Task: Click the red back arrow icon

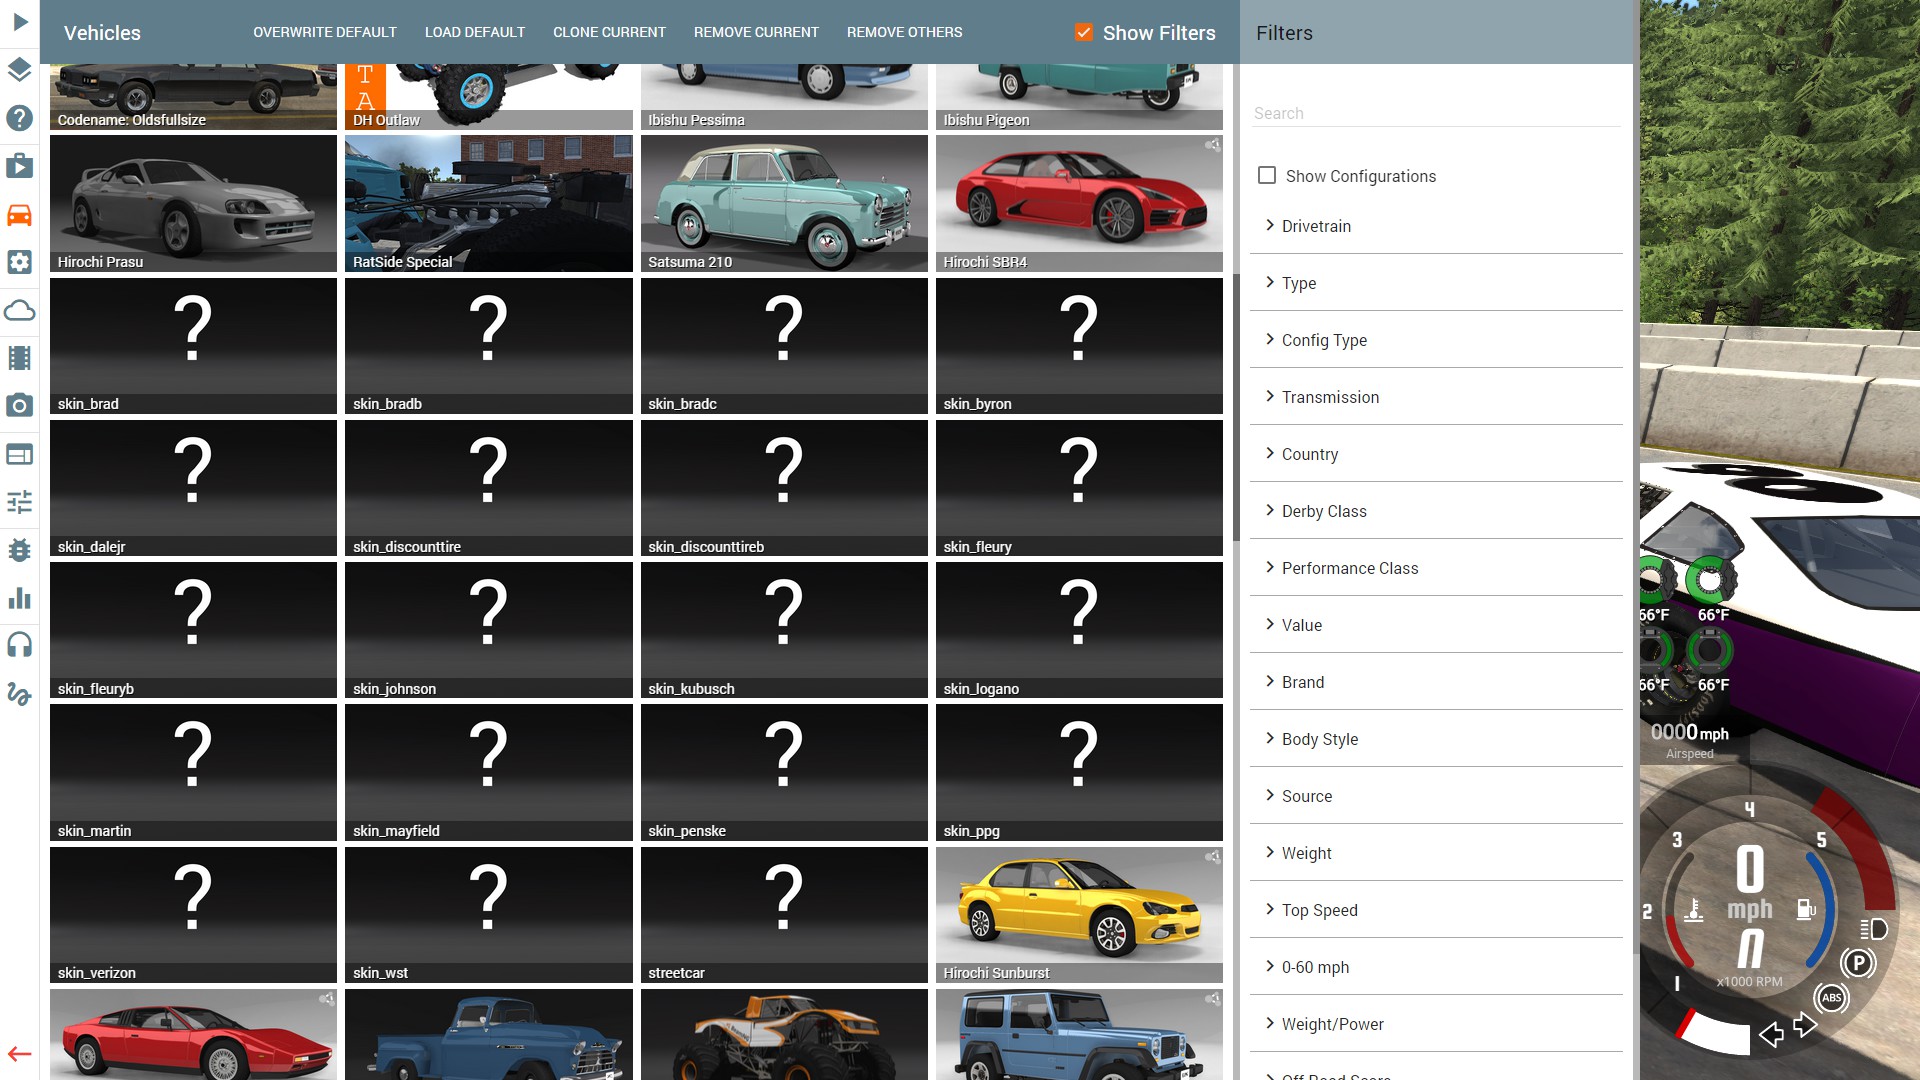Action: click(19, 1054)
